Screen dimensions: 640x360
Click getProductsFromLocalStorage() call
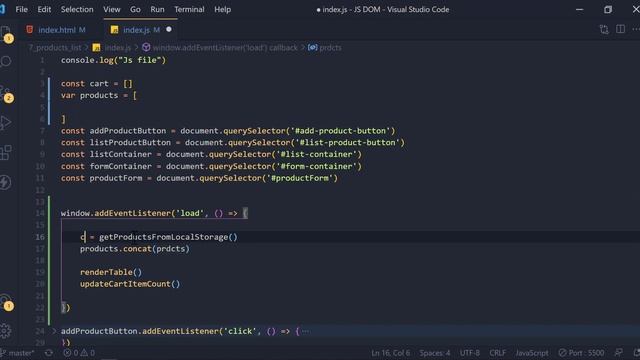[x=168, y=237]
